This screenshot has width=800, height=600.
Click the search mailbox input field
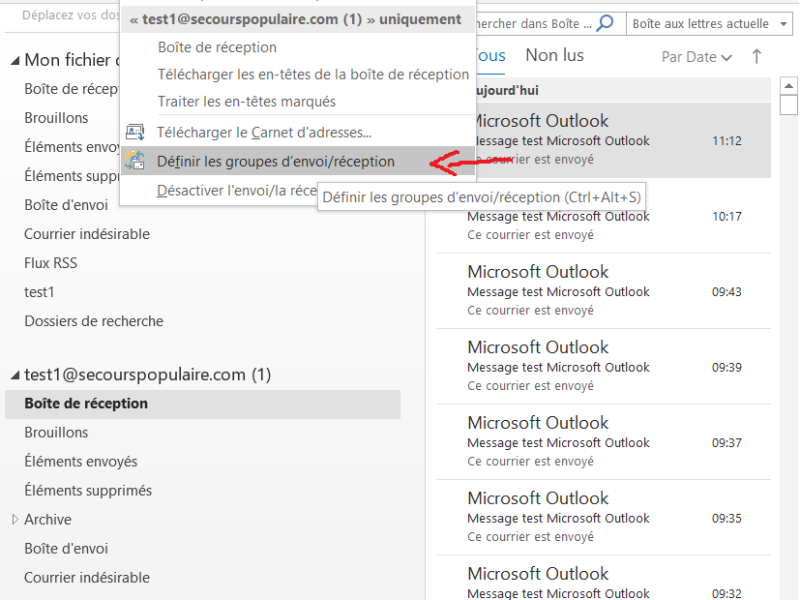(x=535, y=23)
